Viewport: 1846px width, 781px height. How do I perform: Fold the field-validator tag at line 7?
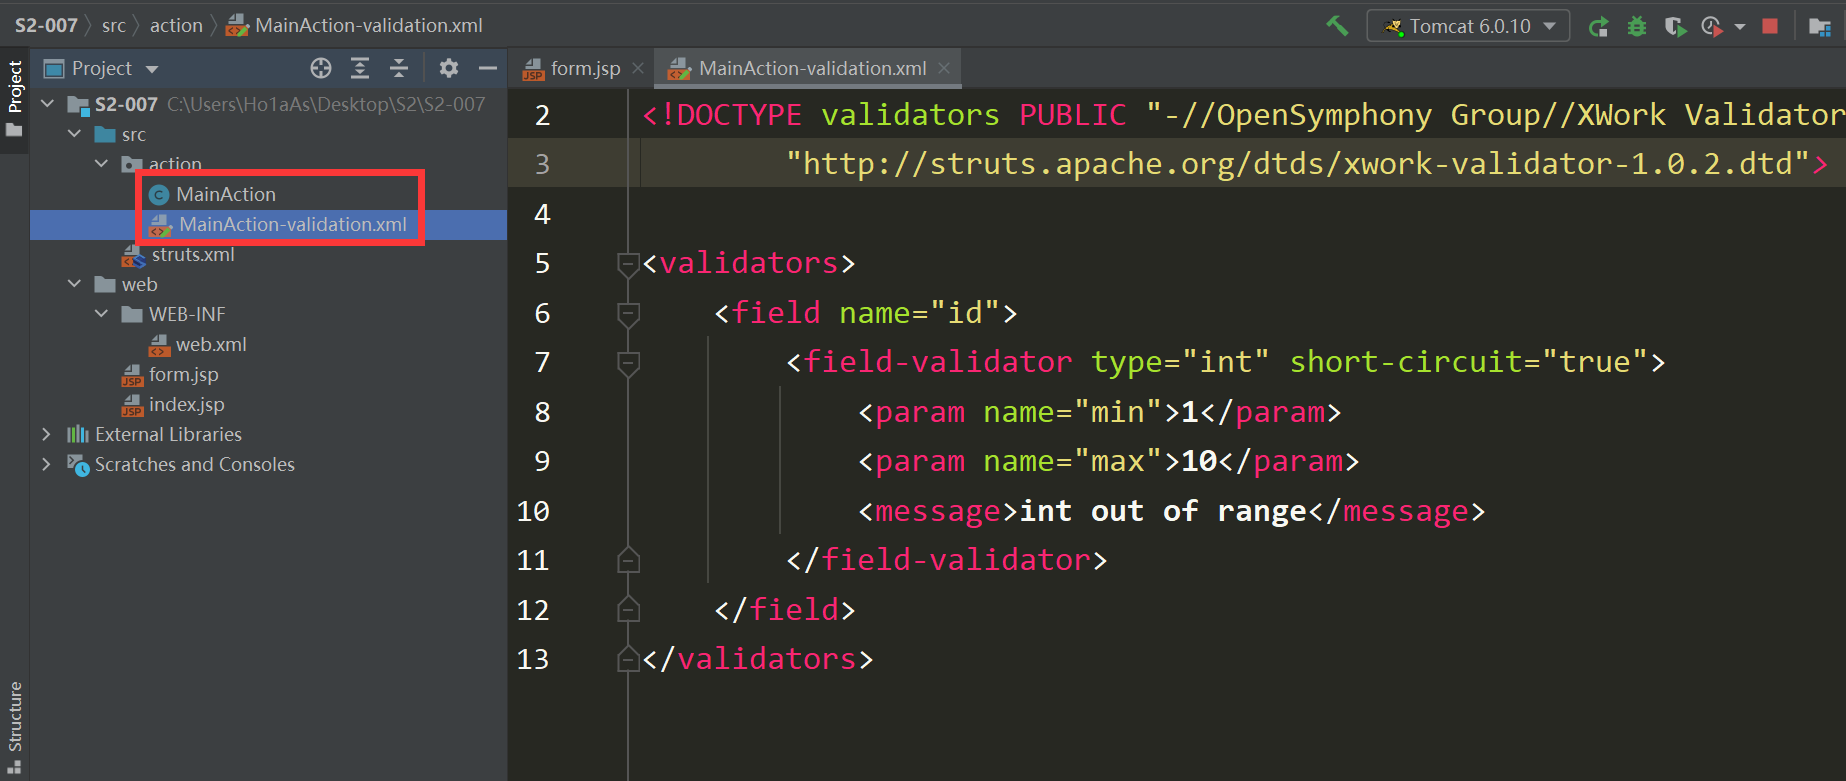[x=628, y=363]
